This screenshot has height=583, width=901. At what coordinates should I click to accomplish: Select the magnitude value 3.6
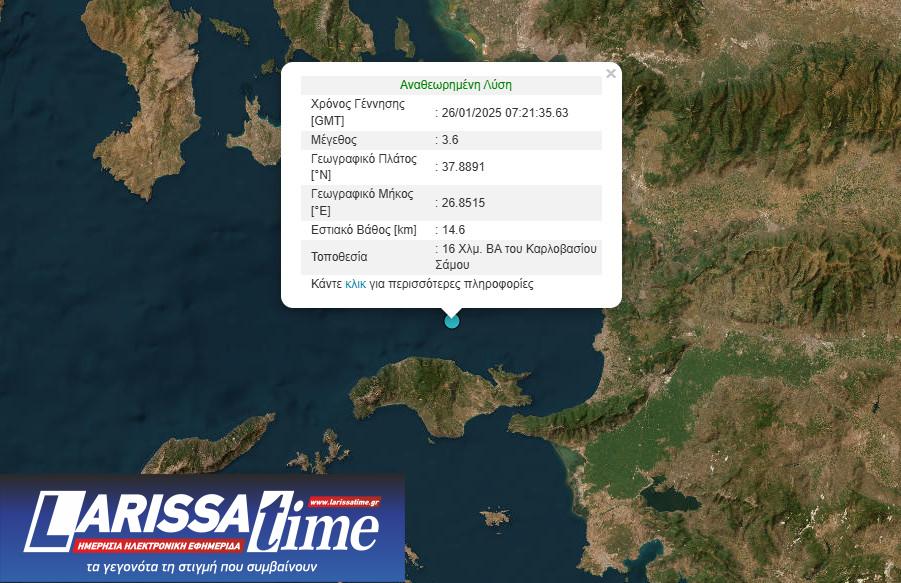click(x=450, y=140)
